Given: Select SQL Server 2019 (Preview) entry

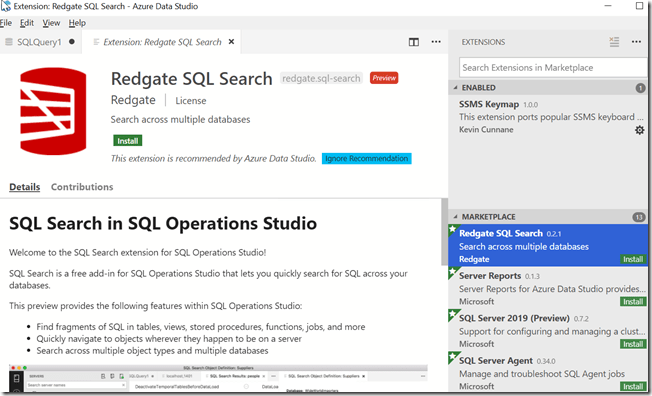Looking at the screenshot, I should click(x=548, y=331).
